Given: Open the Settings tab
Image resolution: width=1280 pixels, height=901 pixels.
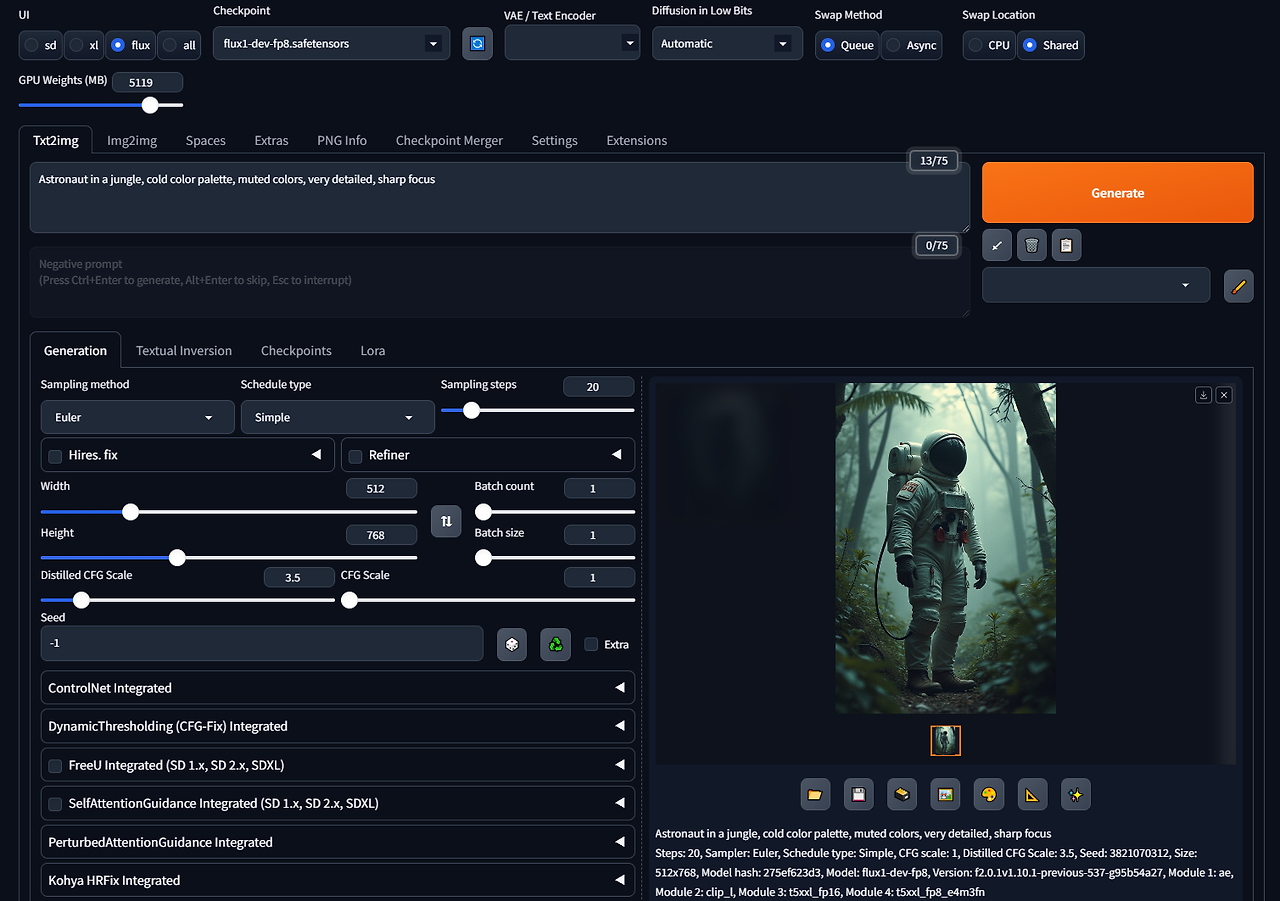Looking at the screenshot, I should pos(555,140).
